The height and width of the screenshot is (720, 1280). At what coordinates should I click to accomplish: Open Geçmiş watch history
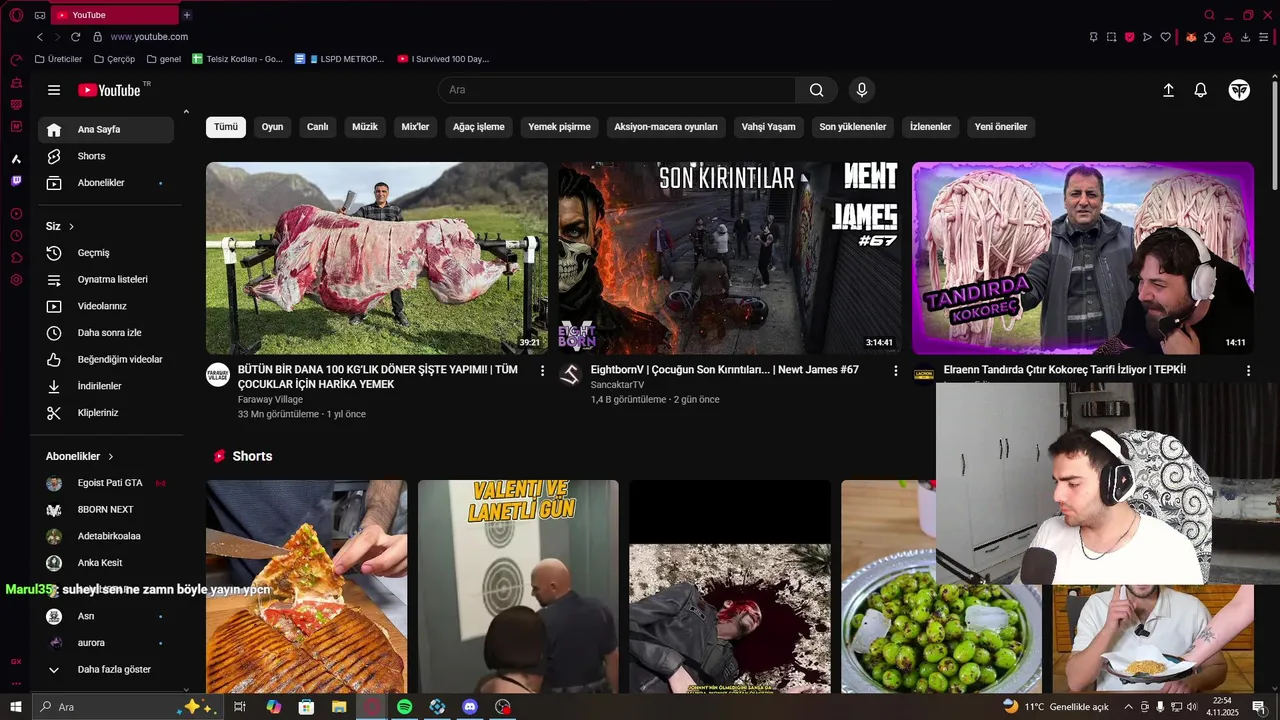(105, 253)
